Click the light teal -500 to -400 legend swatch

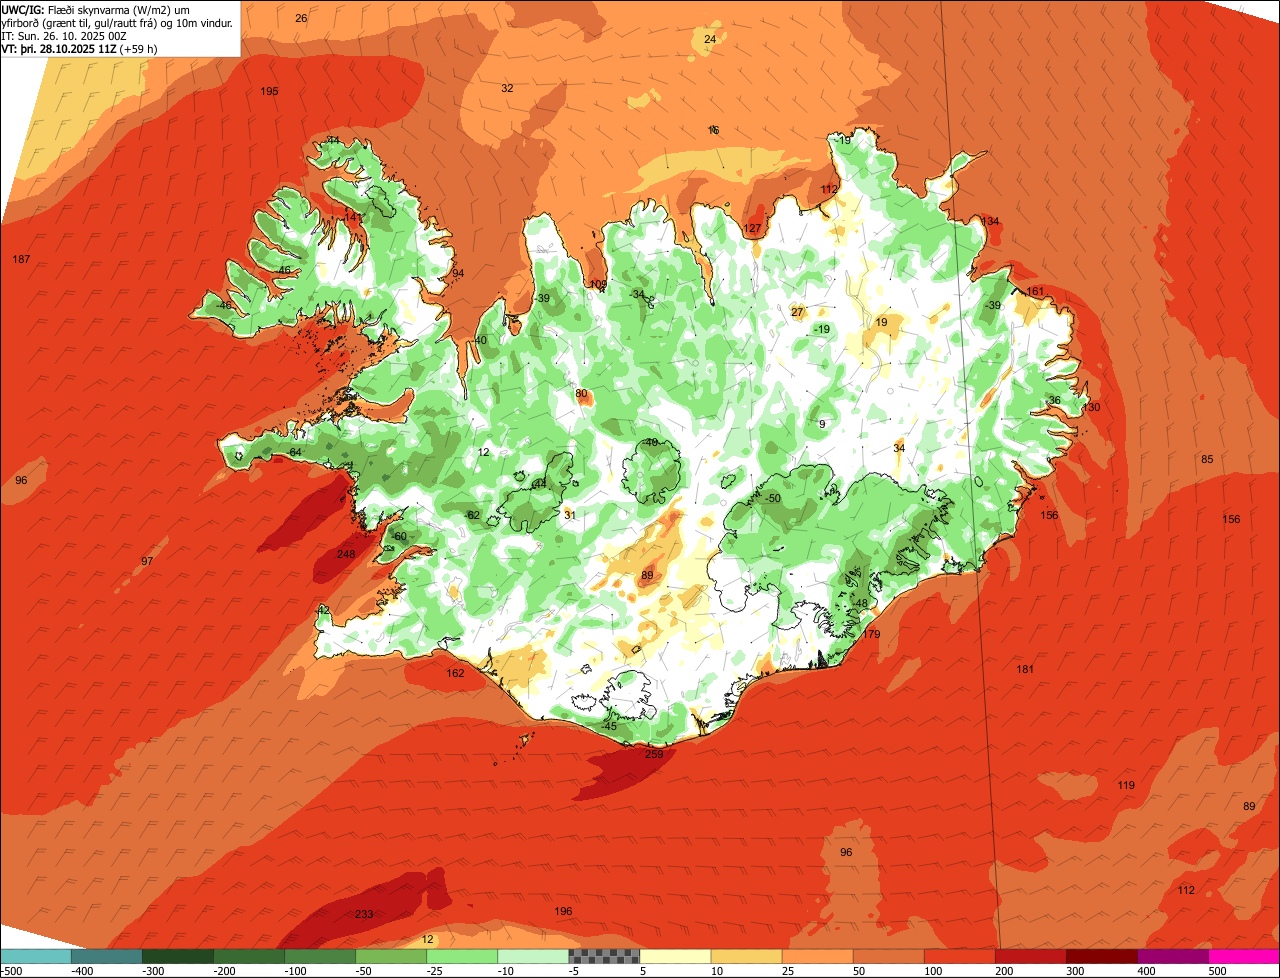pos(36,956)
